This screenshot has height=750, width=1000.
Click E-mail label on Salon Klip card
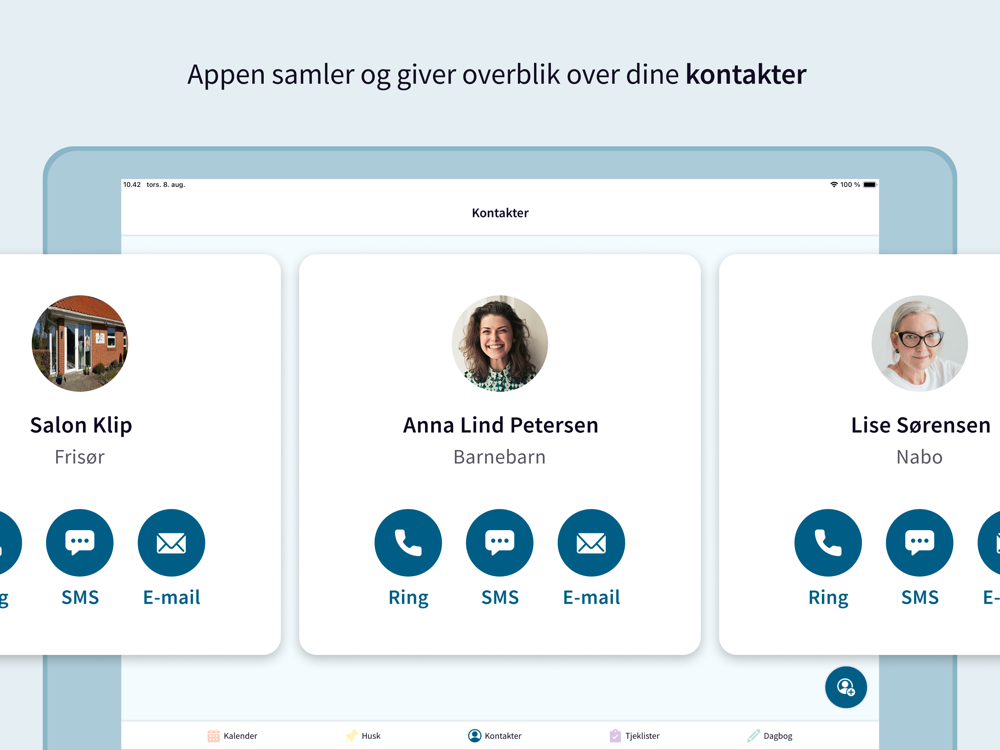pos(172,598)
